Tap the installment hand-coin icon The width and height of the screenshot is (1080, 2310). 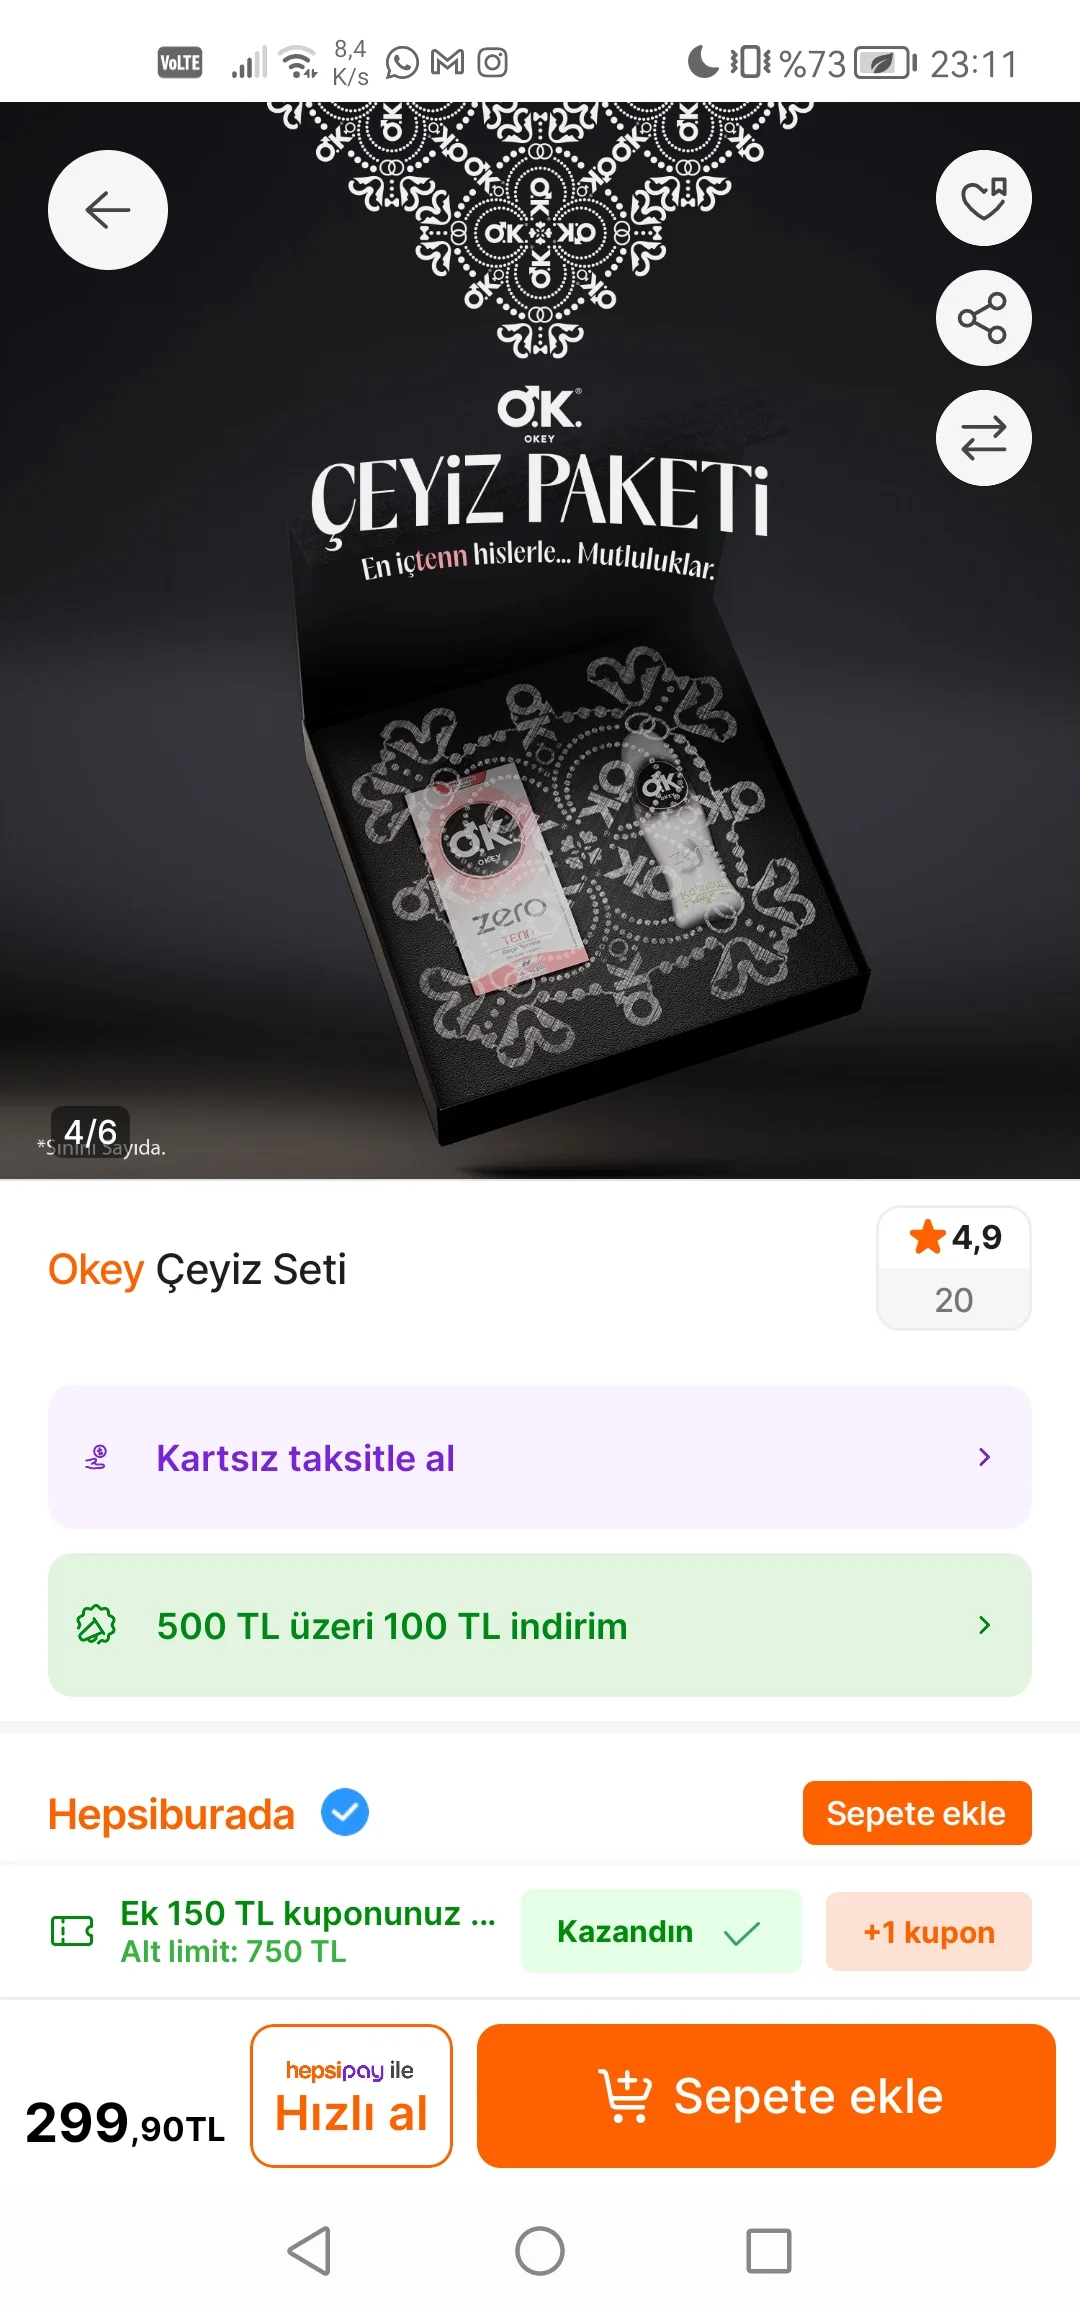tap(96, 1457)
